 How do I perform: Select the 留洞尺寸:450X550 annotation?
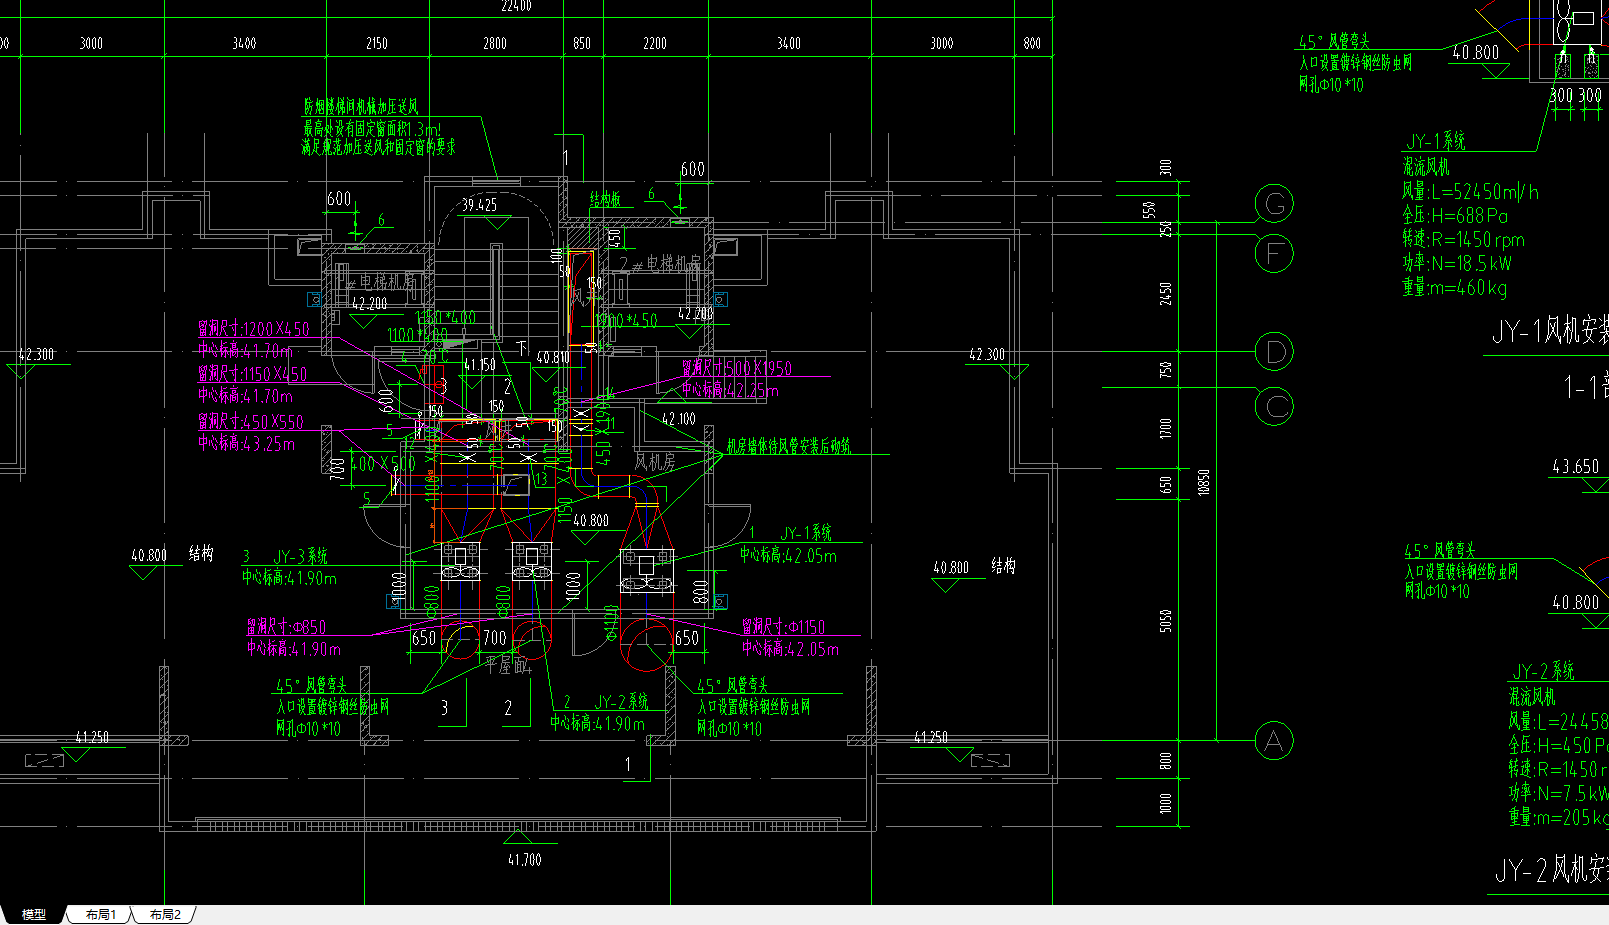click(x=250, y=422)
